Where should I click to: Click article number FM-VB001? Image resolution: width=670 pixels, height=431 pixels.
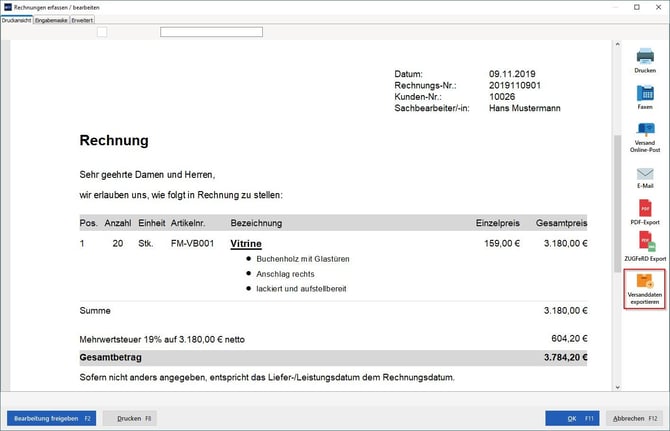tap(192, 243)
